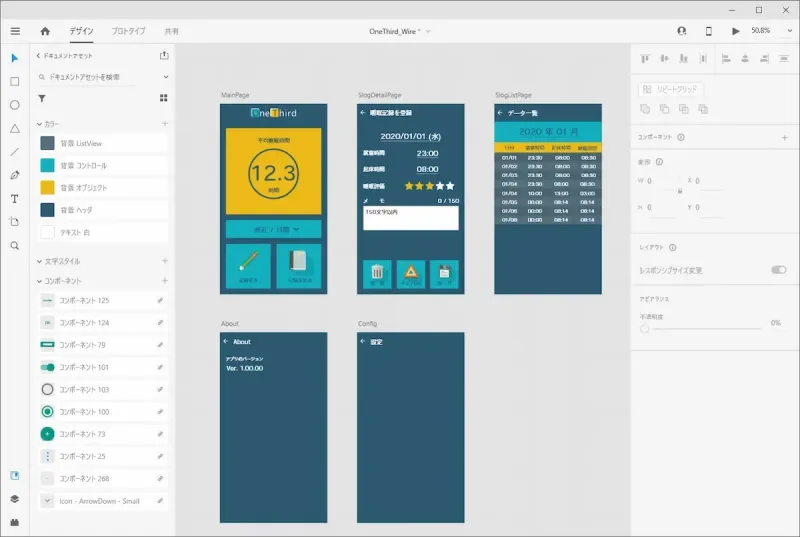Screen dimensions: 800x537
Task: Collapse the 文字スタイル section
Action: 39,261
